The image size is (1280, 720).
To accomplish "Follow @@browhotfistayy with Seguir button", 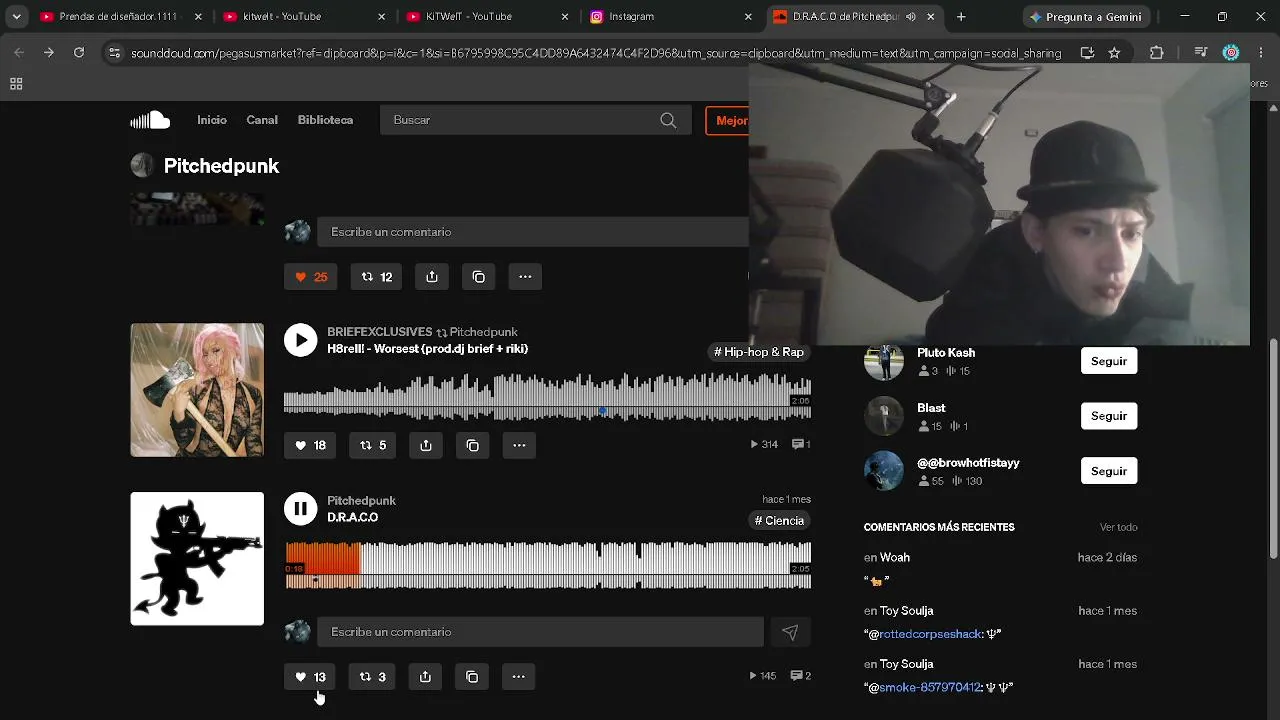I will pyautogui.click(x=1109, y=471).
